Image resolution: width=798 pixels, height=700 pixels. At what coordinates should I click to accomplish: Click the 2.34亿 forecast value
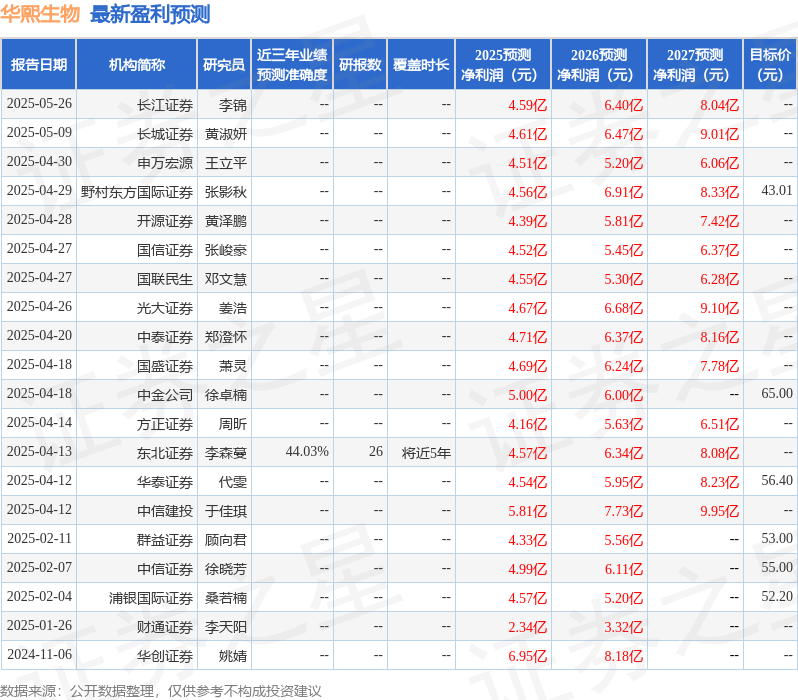coord(528,628)
